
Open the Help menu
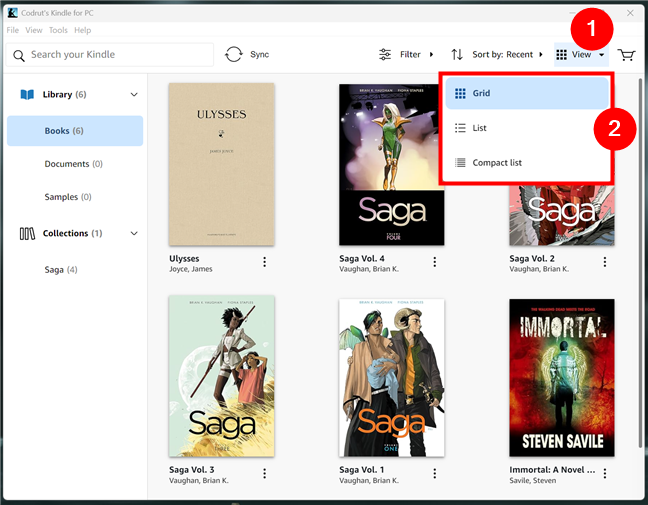(x=83, y=30)
